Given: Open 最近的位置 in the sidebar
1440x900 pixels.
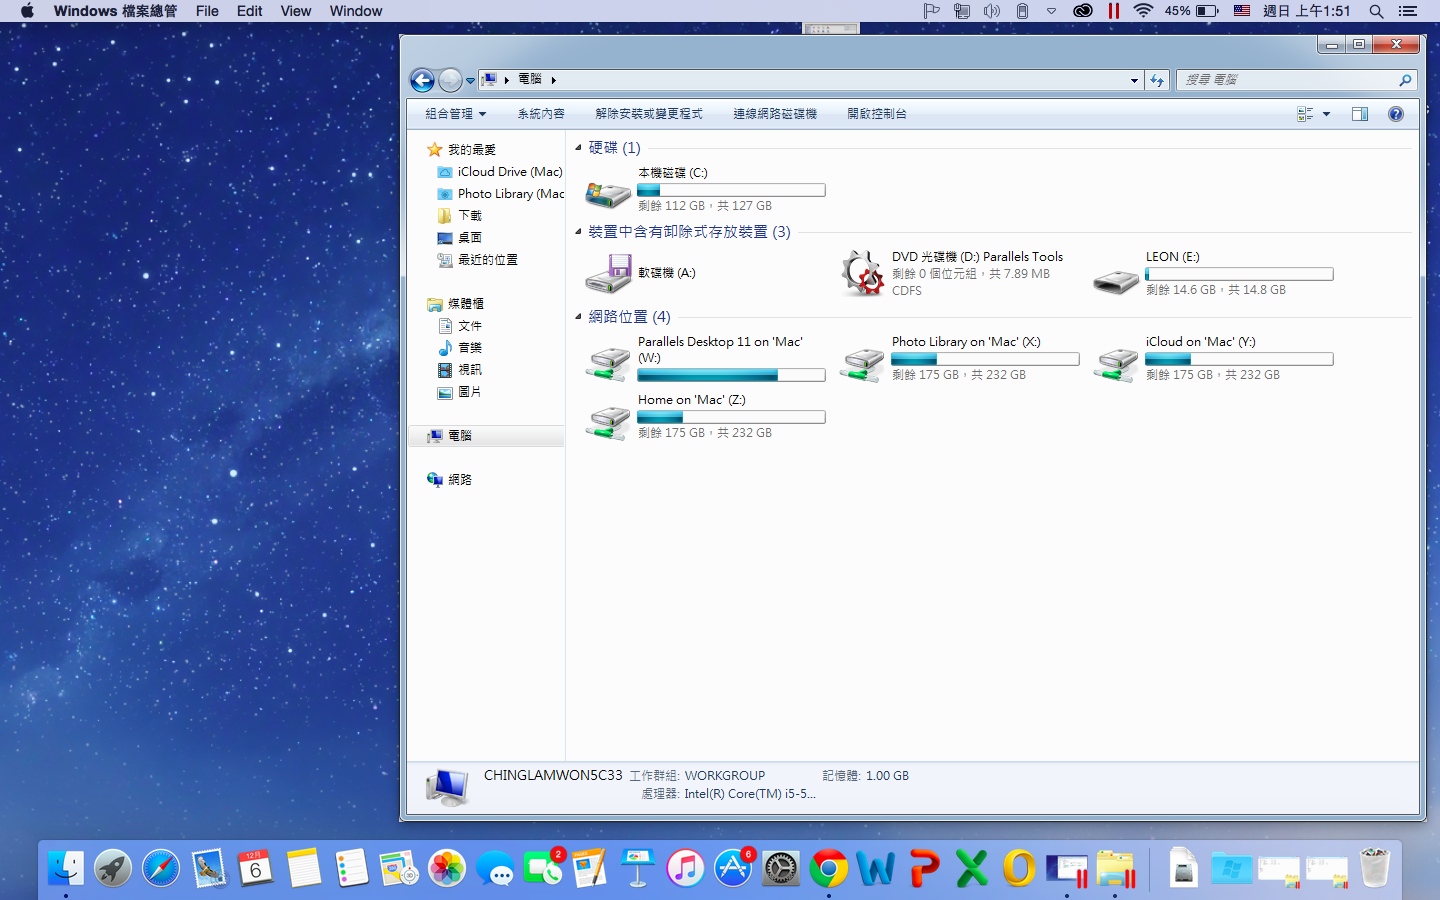Looking at the screenshot, I should [478, 260].
